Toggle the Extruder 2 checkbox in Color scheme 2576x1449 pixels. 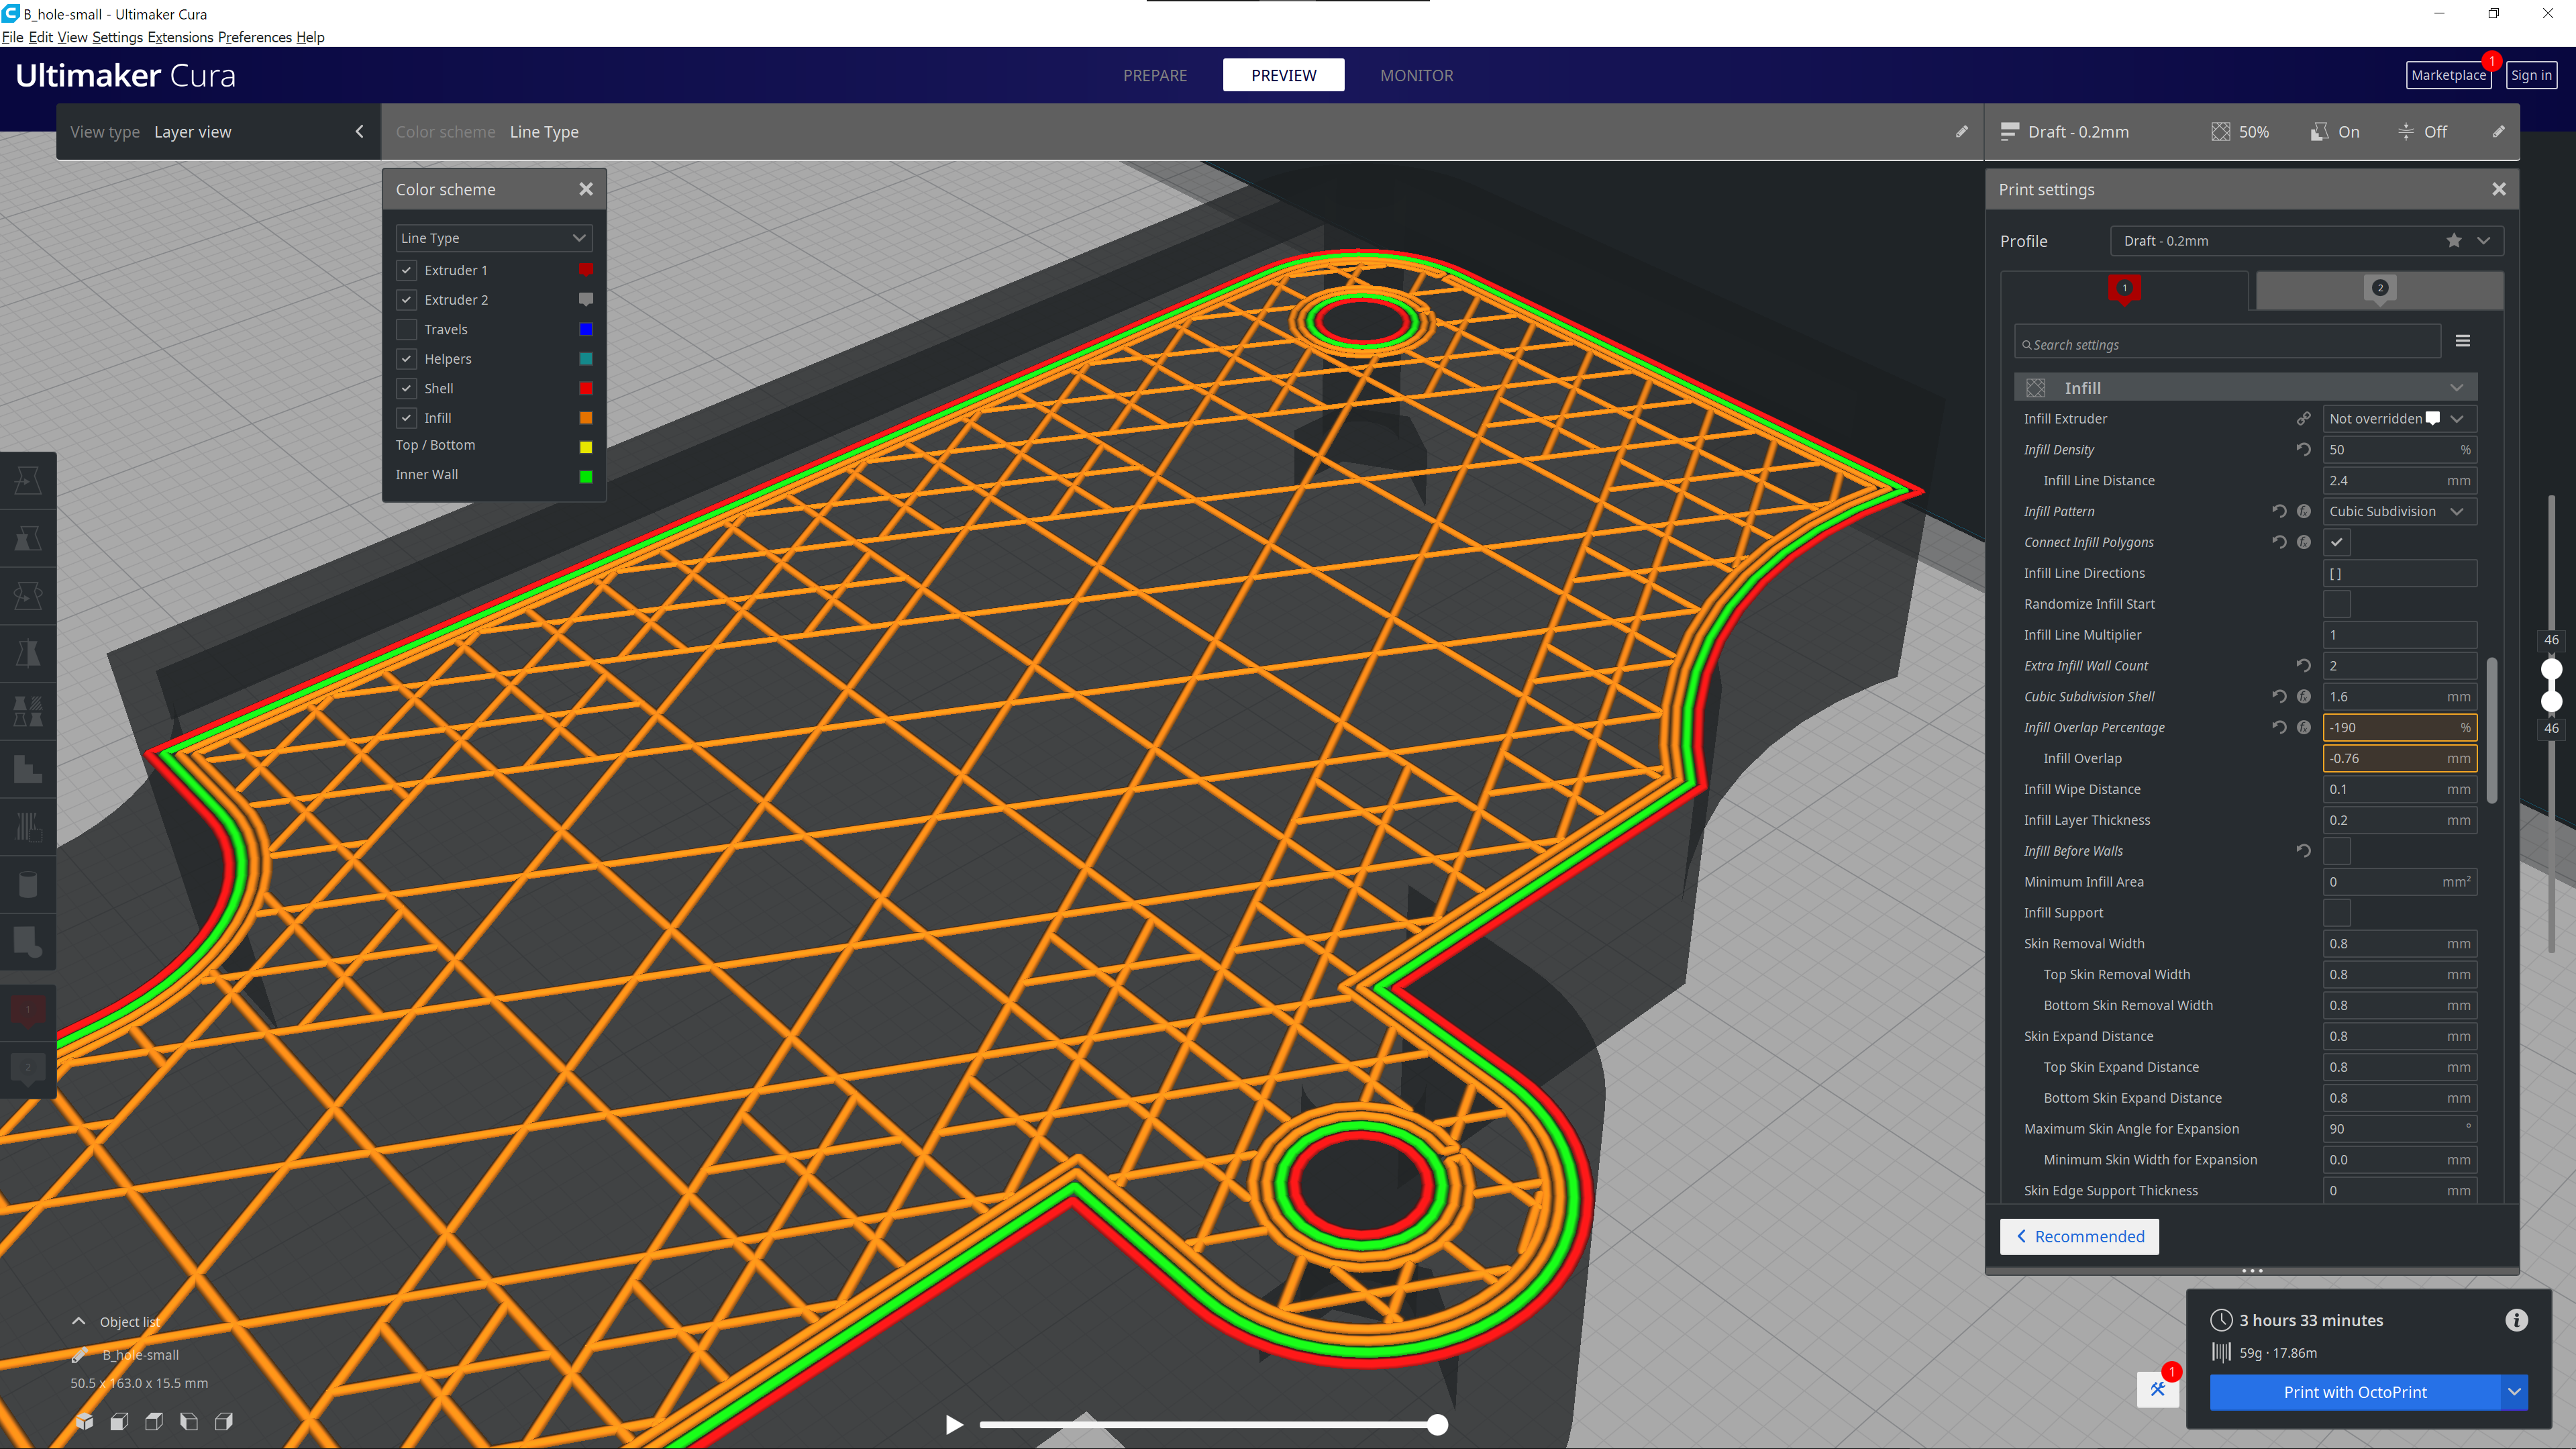click(407, 300)
